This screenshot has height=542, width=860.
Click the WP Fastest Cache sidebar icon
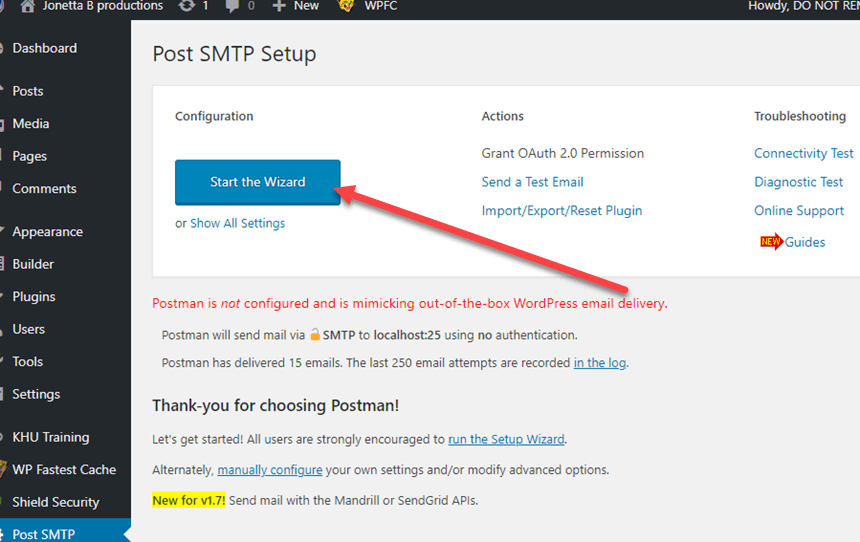pyautogui.click(x=3, y=469)
